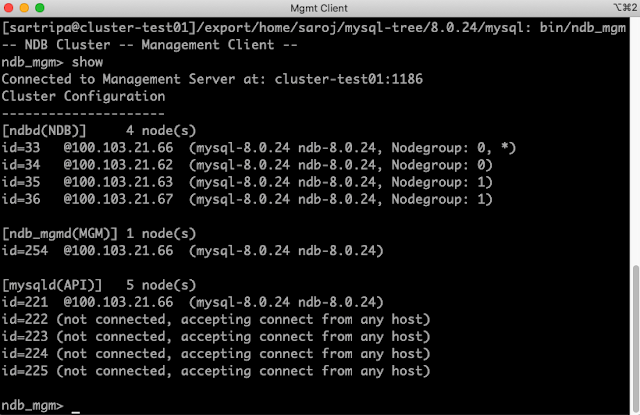Click the id=221 API node entry
Image resolution: width=640 pixels, height=415 pixels.
(193, 302)
